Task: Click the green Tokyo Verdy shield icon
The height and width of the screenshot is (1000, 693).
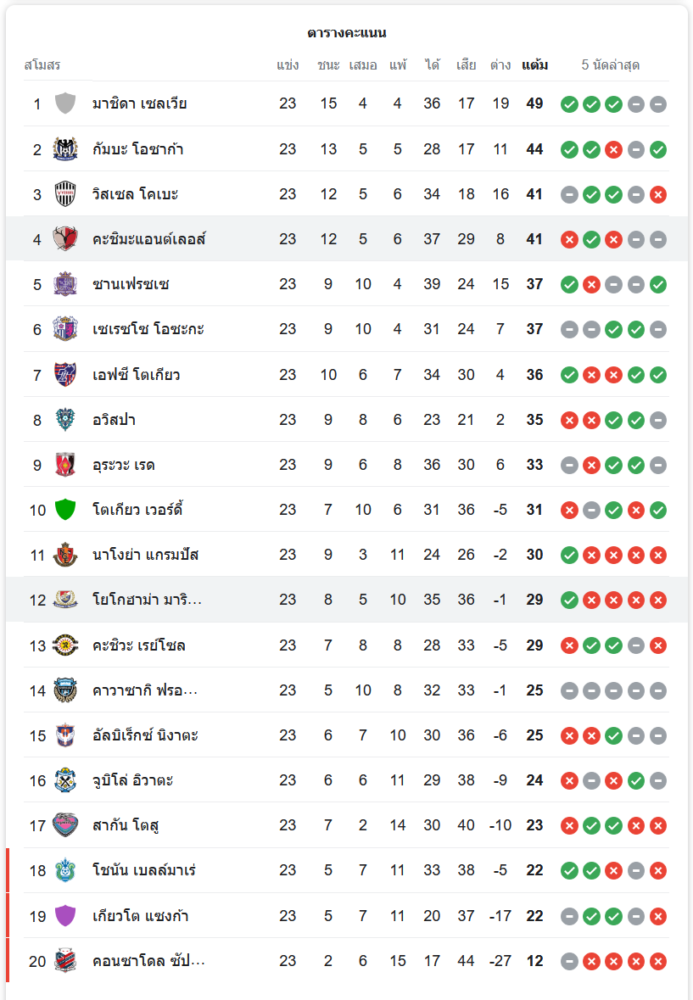Action: pyautogui.click(x=66, y=510)
